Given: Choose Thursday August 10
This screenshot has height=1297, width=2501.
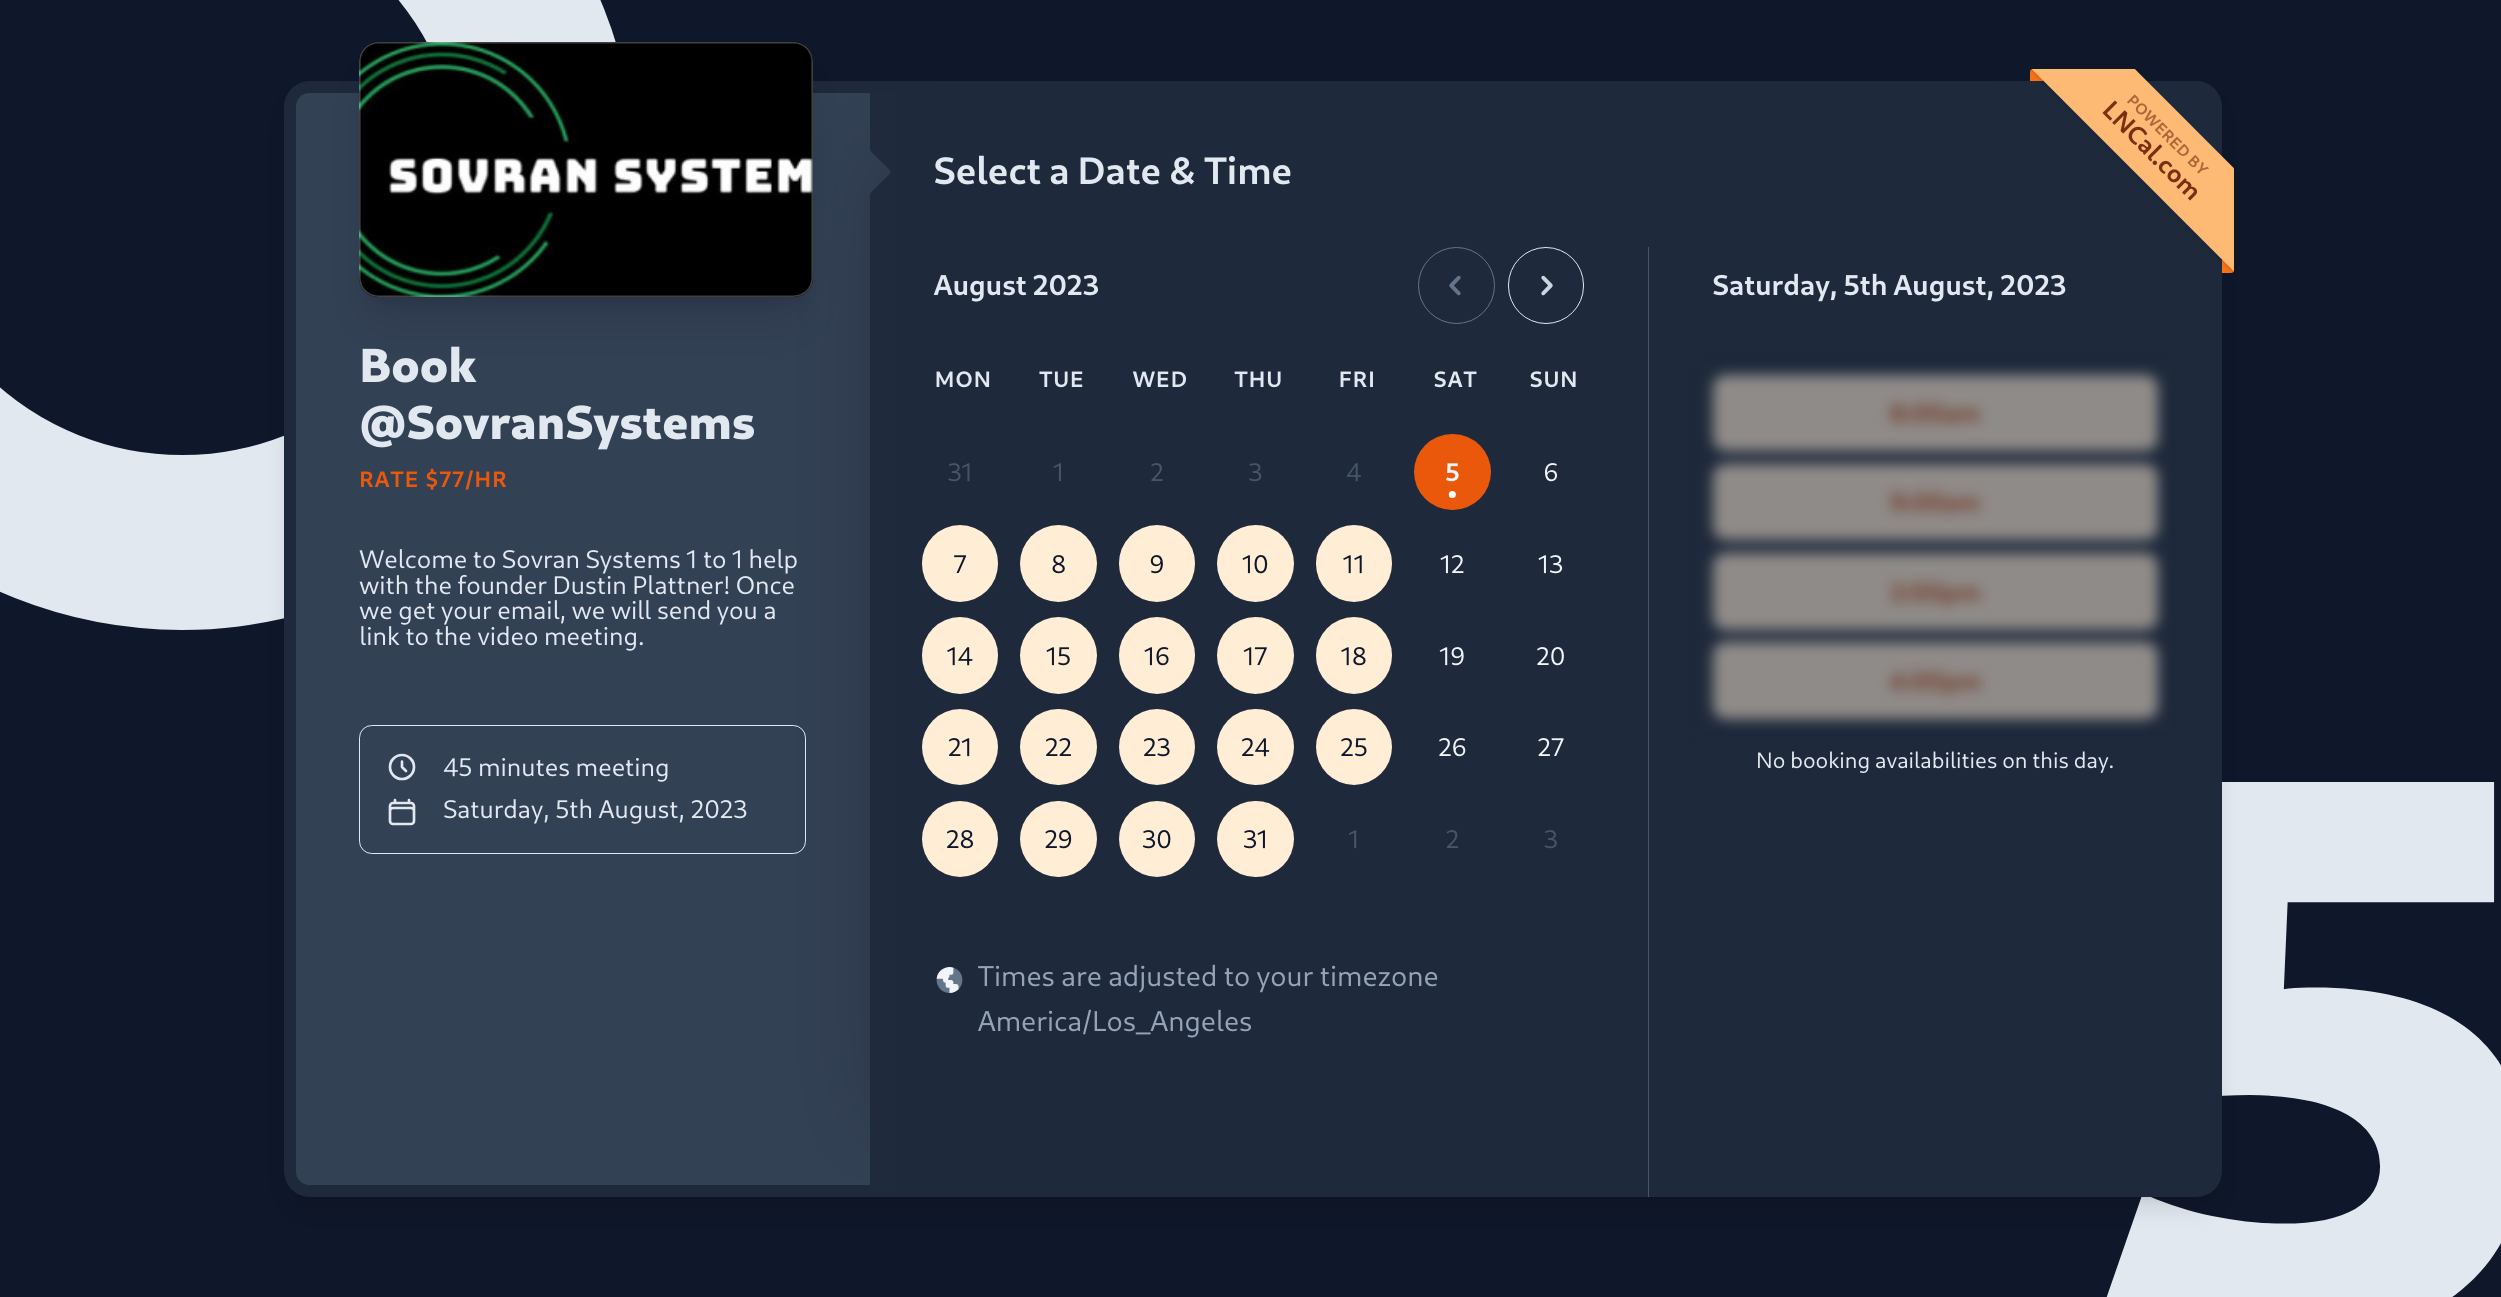Looking at the screenshot, I should 1255,564.
